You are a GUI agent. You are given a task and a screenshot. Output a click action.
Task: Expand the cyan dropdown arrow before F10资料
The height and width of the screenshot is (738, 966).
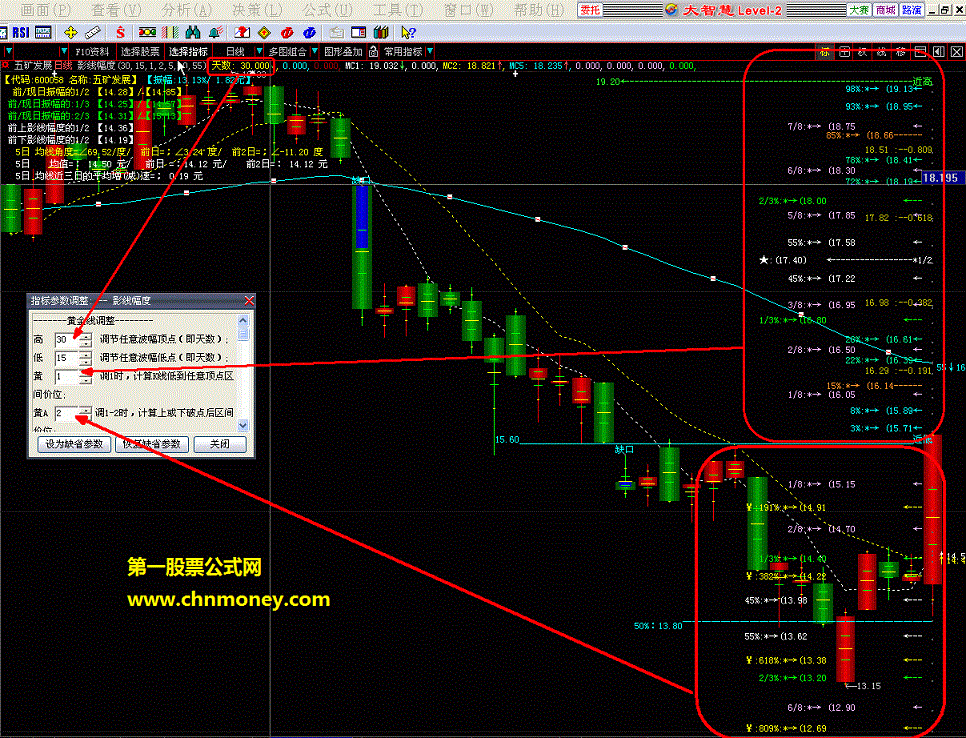pyautogui.click(x=63, y=52)
